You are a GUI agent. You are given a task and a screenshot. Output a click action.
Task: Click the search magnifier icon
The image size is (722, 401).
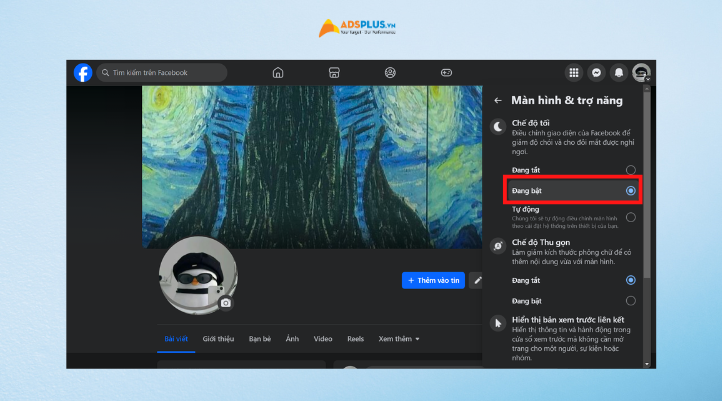[x=105, y=73]
